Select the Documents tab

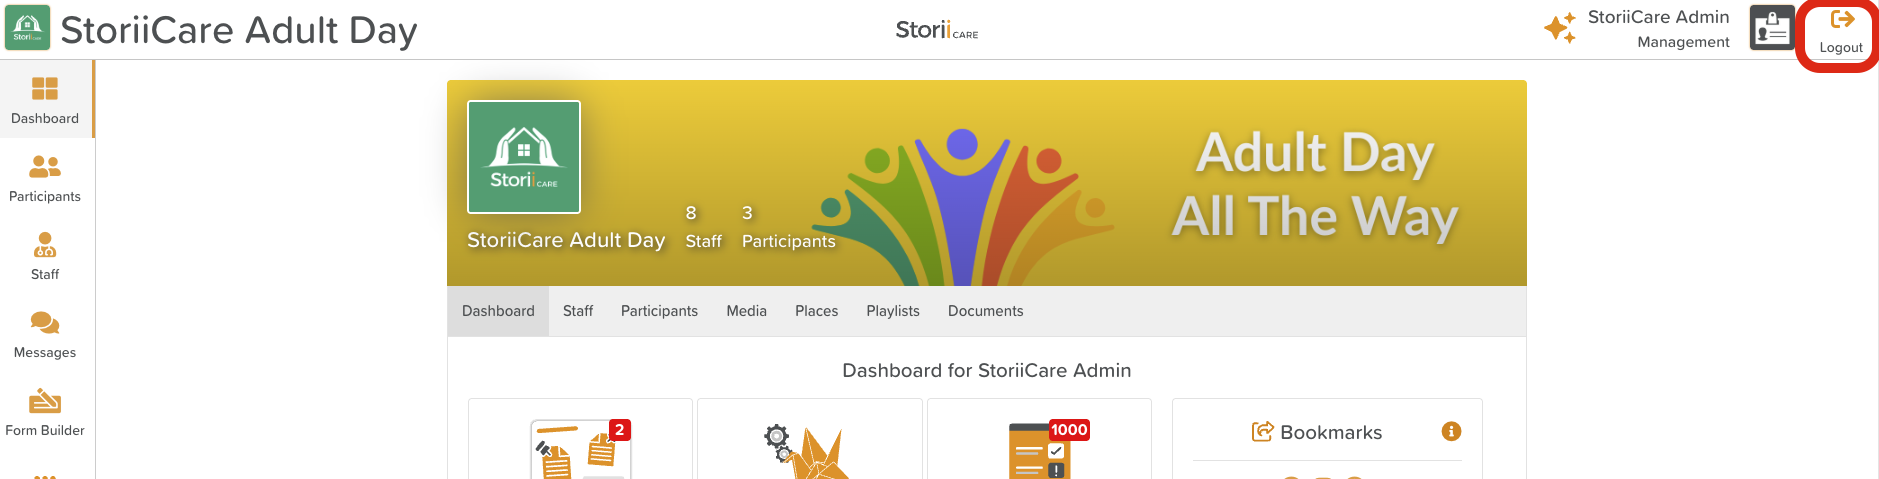985,311
